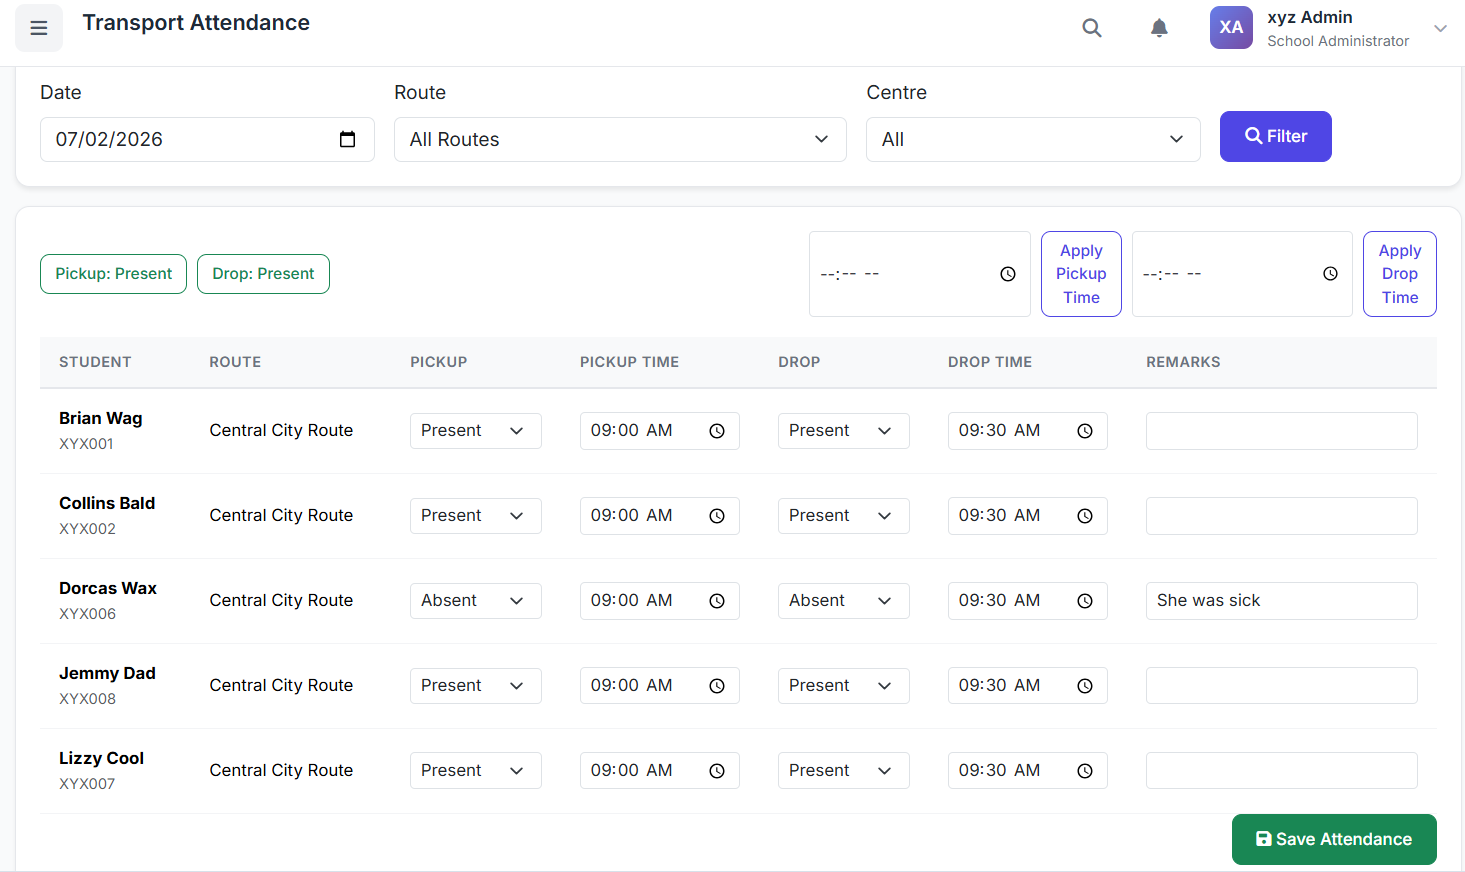Expand the xyz Admin profile menu chevron
The image size is (1465, 872).
point(1440,28)
